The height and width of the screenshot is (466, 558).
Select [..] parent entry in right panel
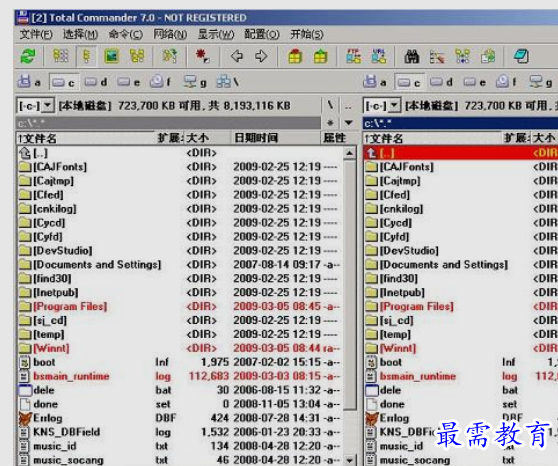(461, 153)
